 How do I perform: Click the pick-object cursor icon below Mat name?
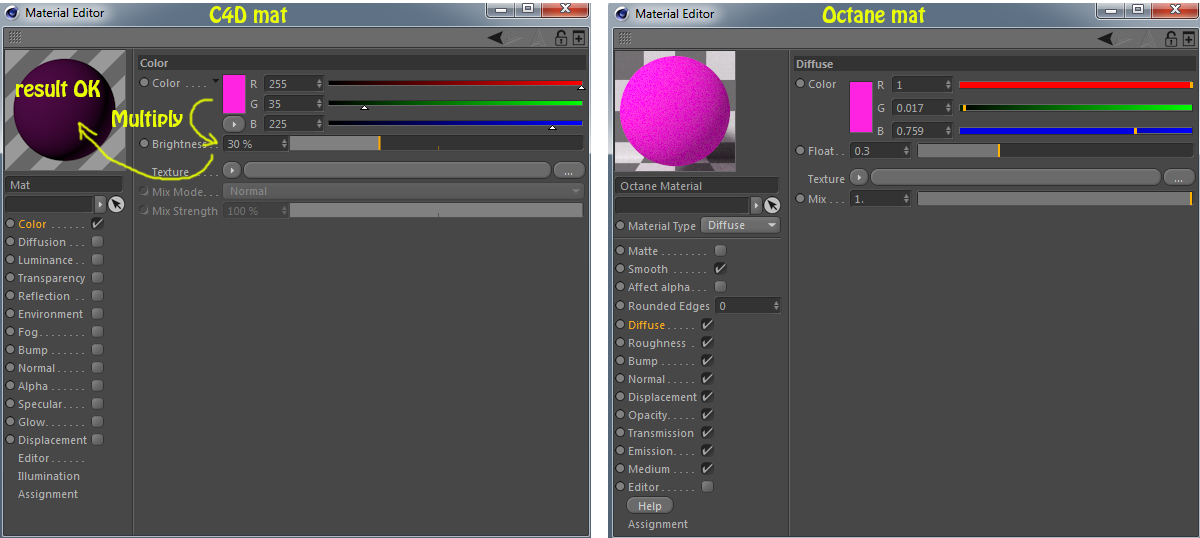click(116, 204)
